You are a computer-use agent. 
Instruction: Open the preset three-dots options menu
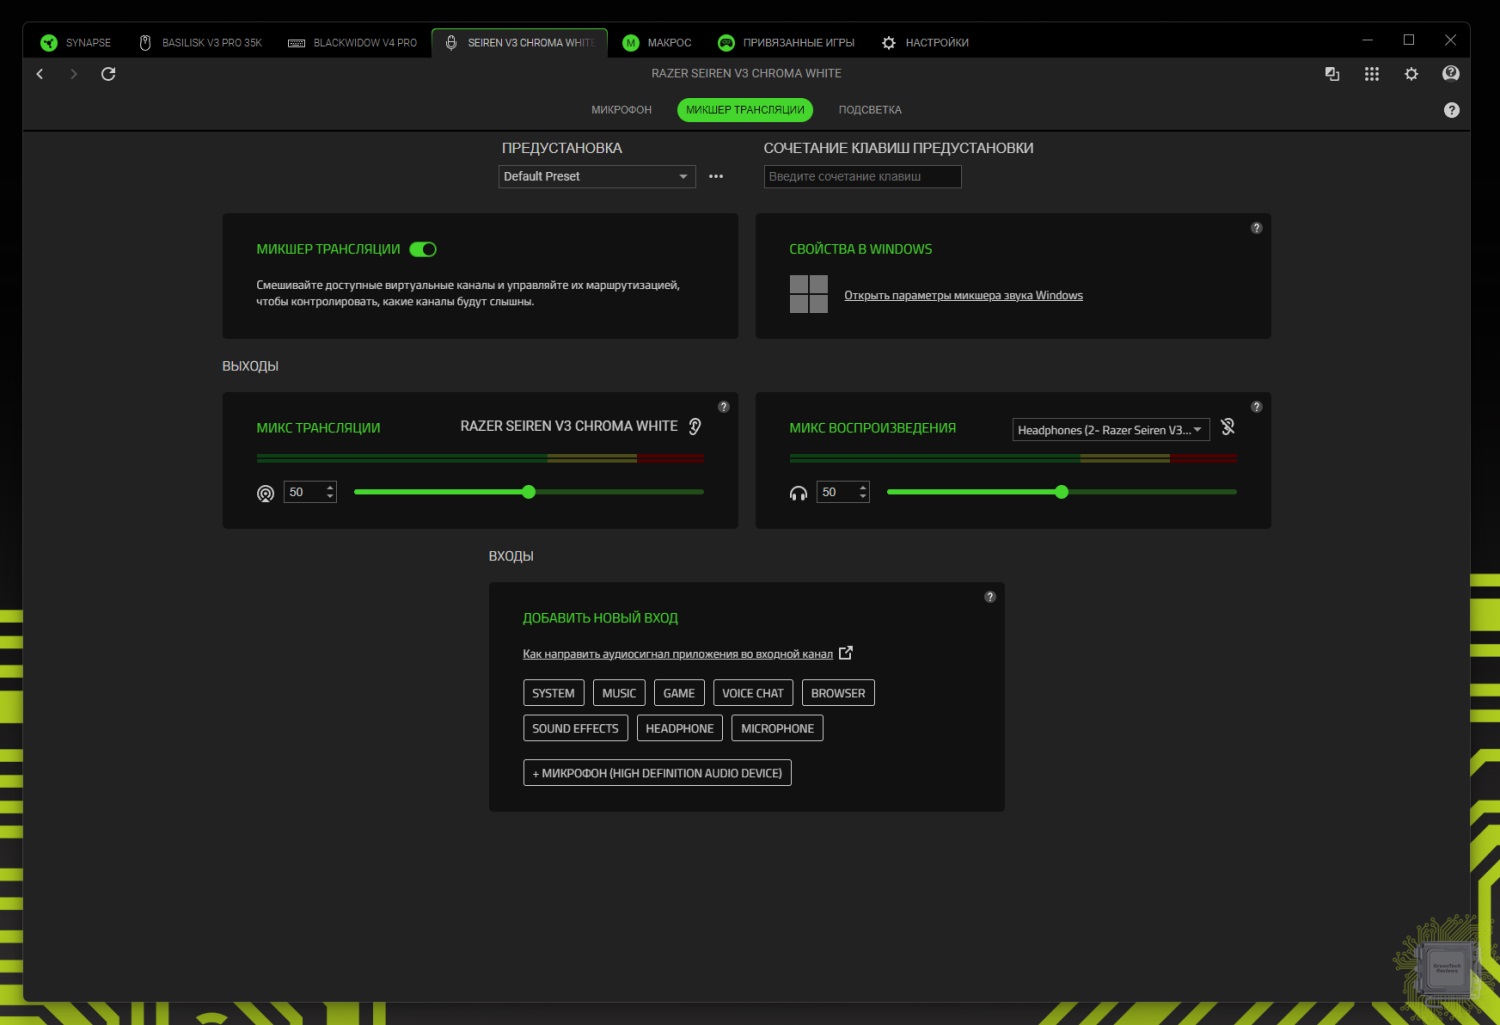tap(716, 177)
